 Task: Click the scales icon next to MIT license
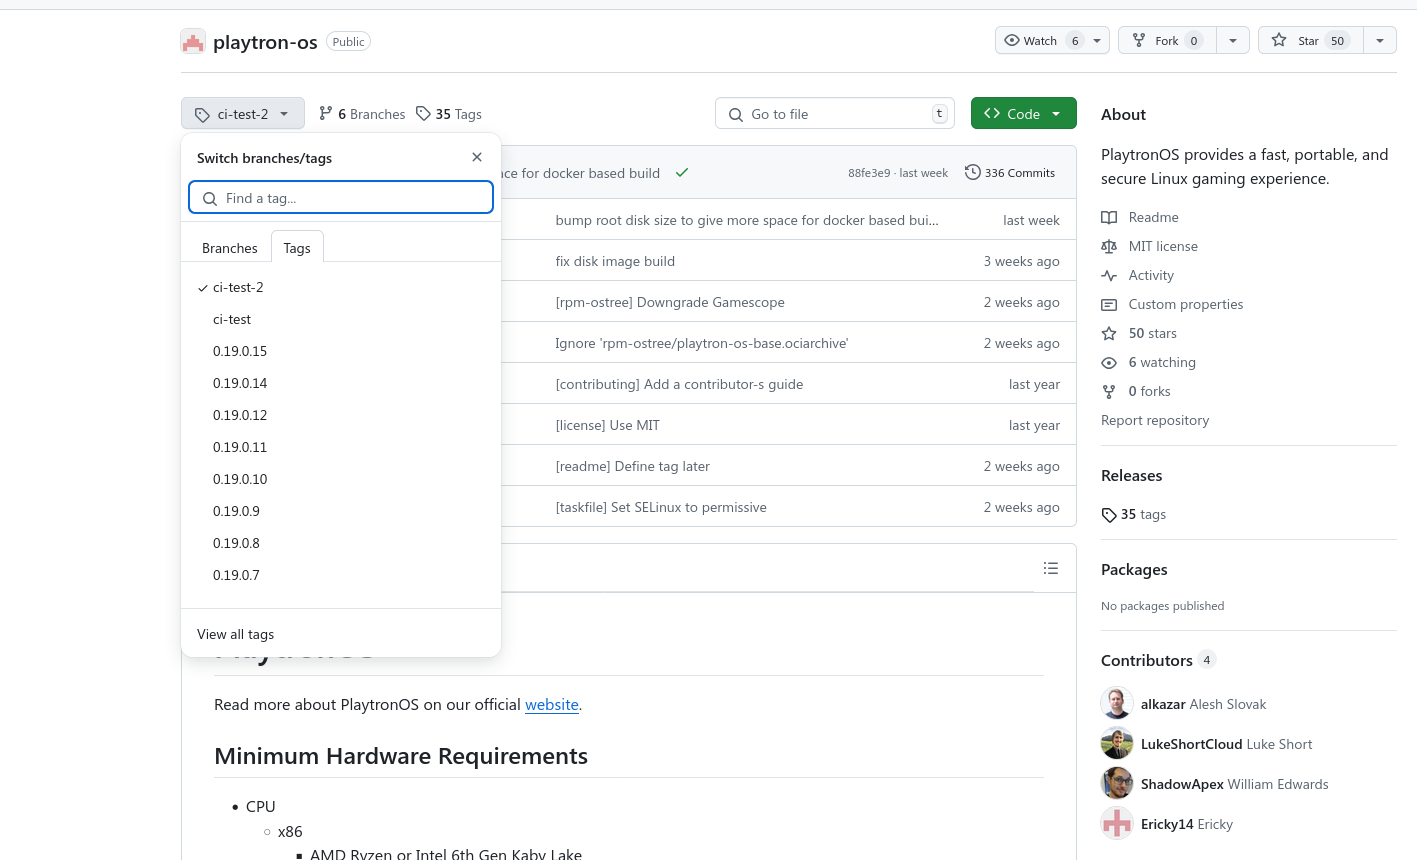pyautogui.click(x=1109, y=246)
